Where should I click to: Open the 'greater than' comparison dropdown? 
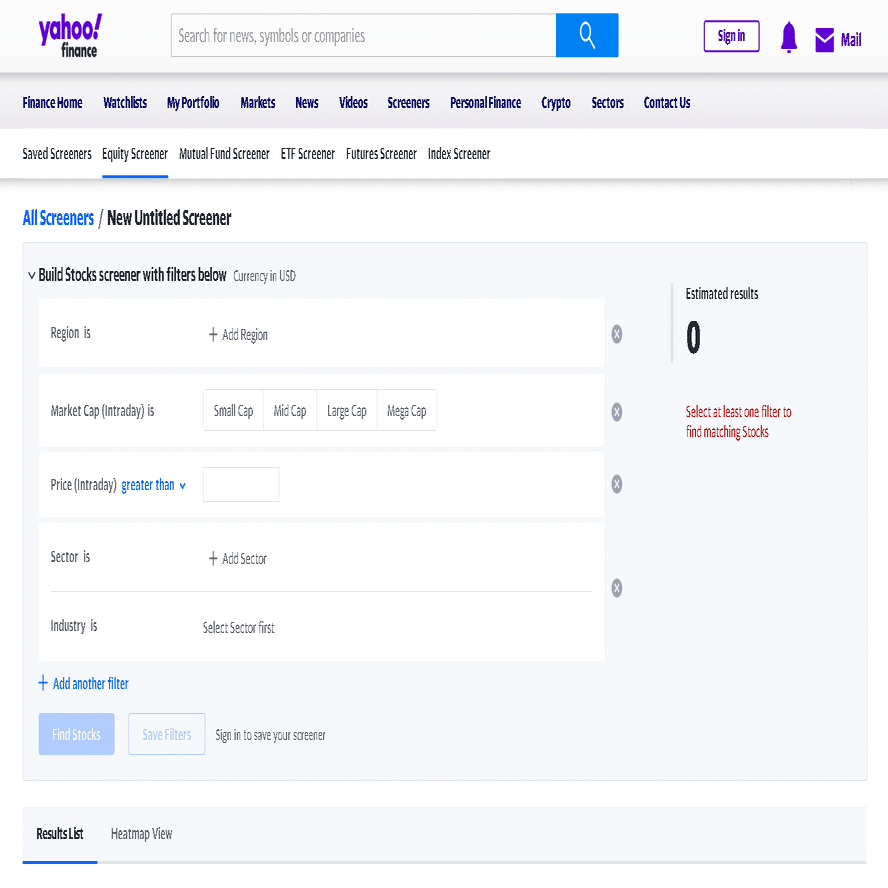click(x=153, y=485)
